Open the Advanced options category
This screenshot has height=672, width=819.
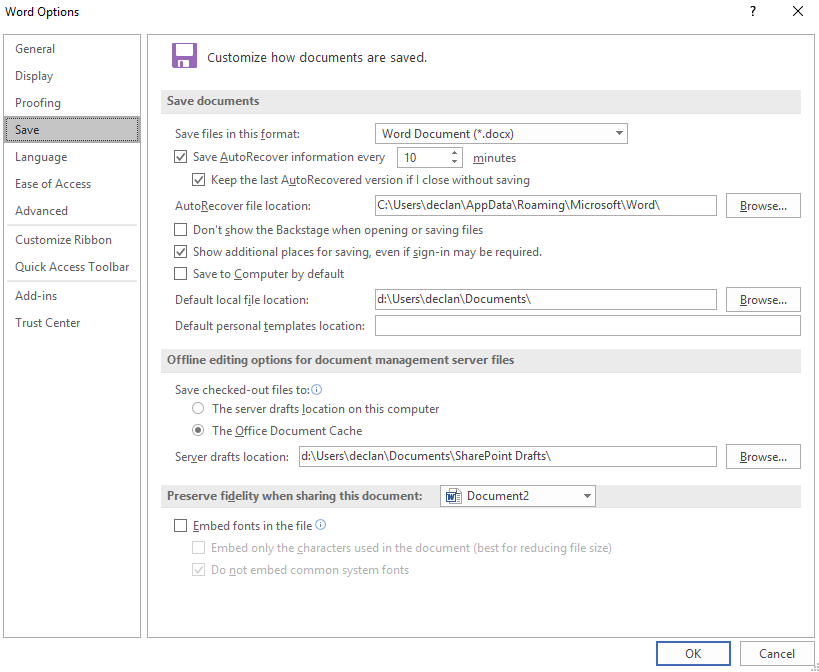coord(42,211)
